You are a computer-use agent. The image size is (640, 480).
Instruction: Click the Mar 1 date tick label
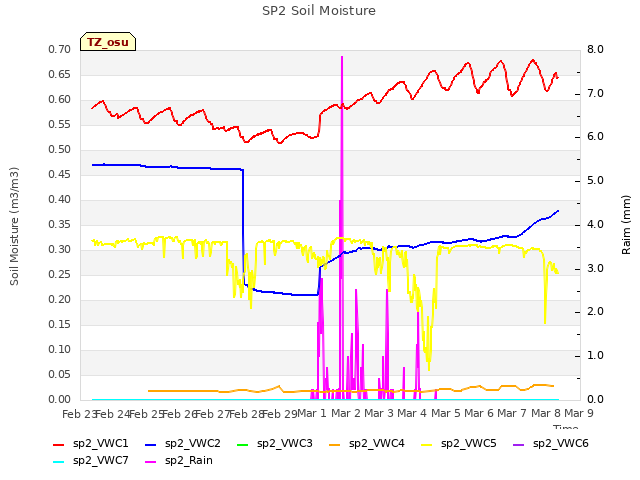pos(312,413)
